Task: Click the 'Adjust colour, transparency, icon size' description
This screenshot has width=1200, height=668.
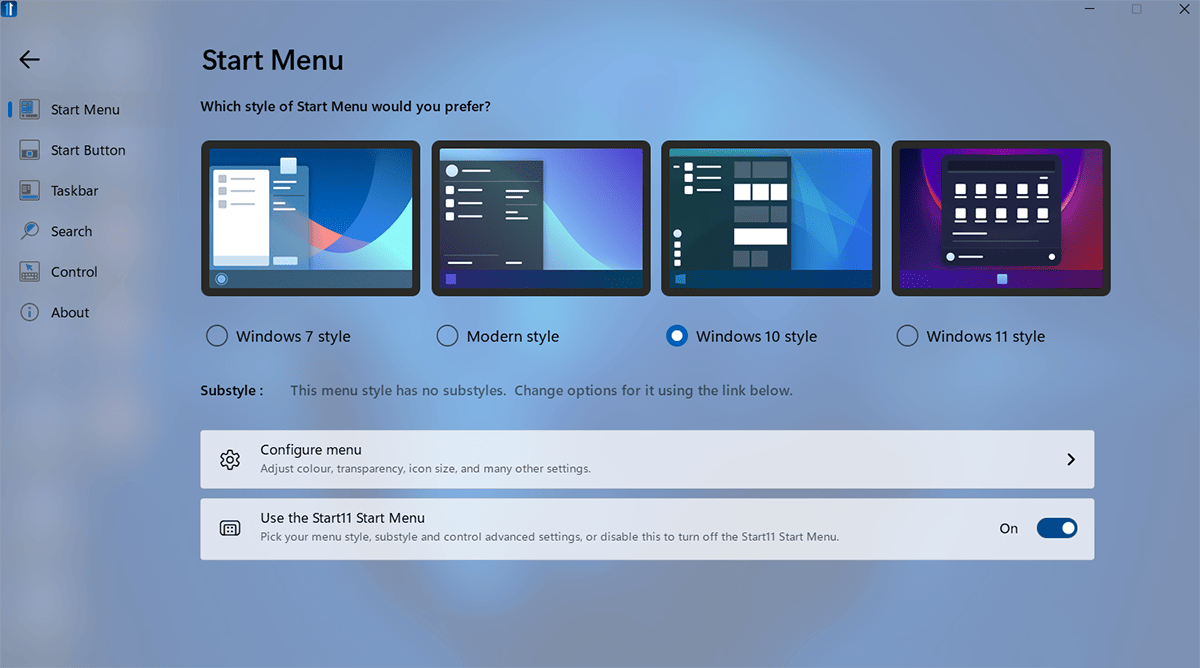Action: point(425,468)
